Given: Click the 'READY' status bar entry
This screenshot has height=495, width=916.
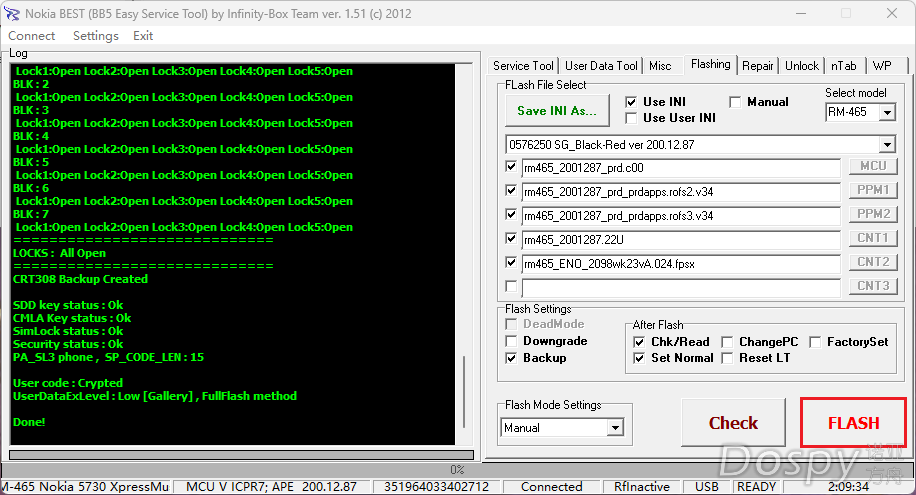Looking at the screenshot, I should [757, 486].
